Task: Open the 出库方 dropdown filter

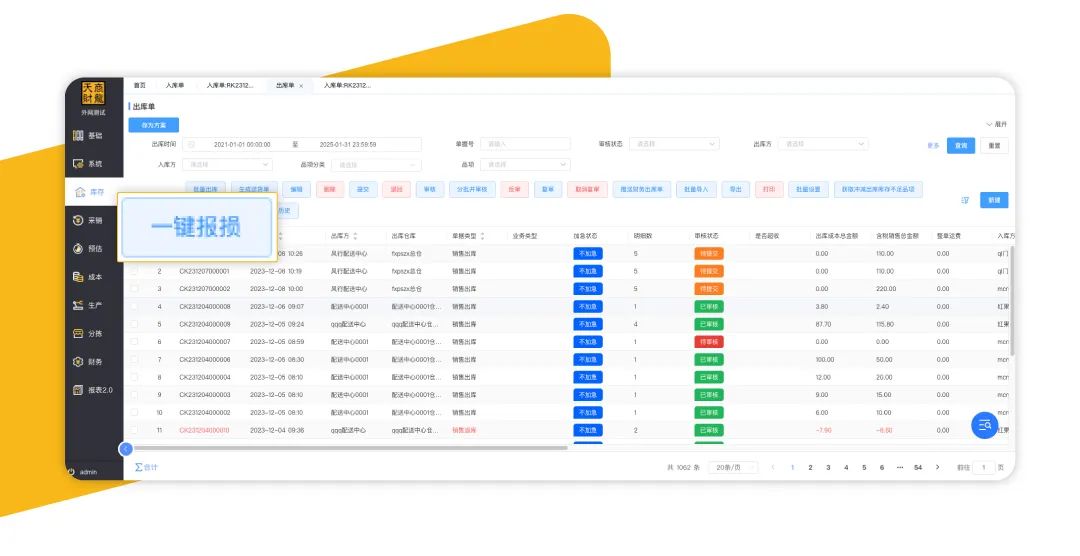Action: pyautogui.click(x=823, y=144)
